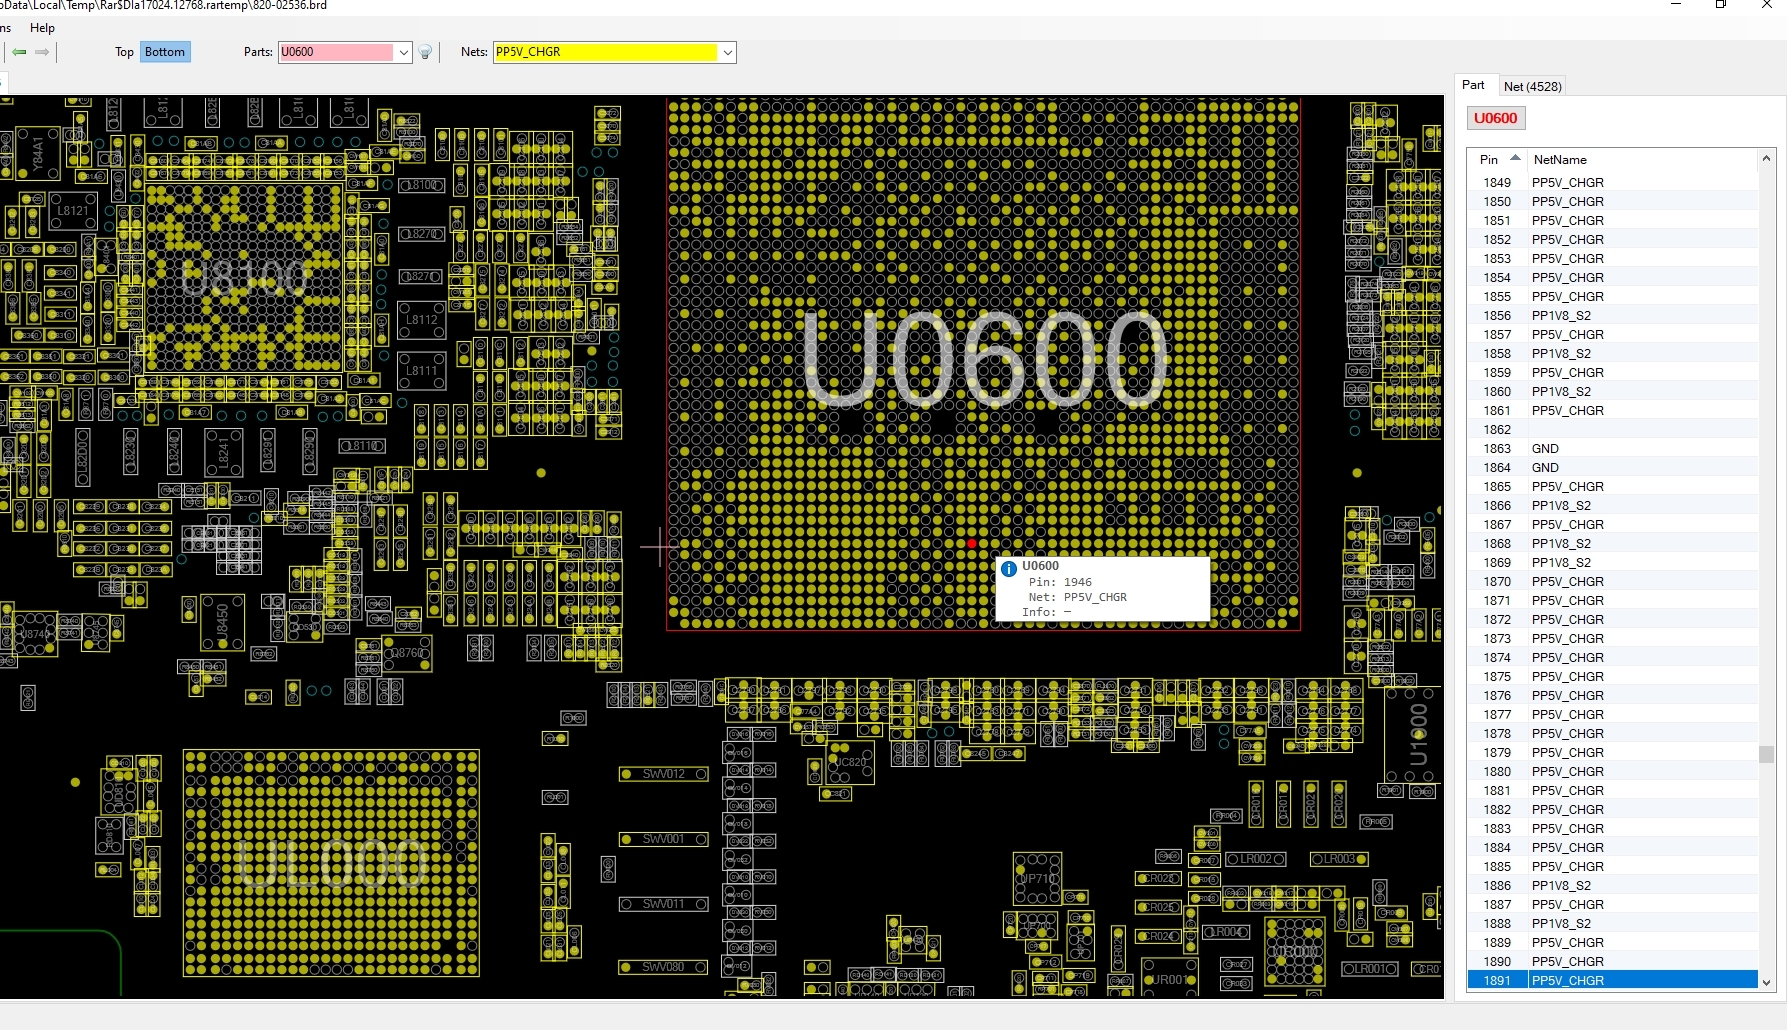The height and width of the screenshot is (1030, 1787).
Task: Select pin 1849 row in the list
Action: click(x=1612, y=182)
